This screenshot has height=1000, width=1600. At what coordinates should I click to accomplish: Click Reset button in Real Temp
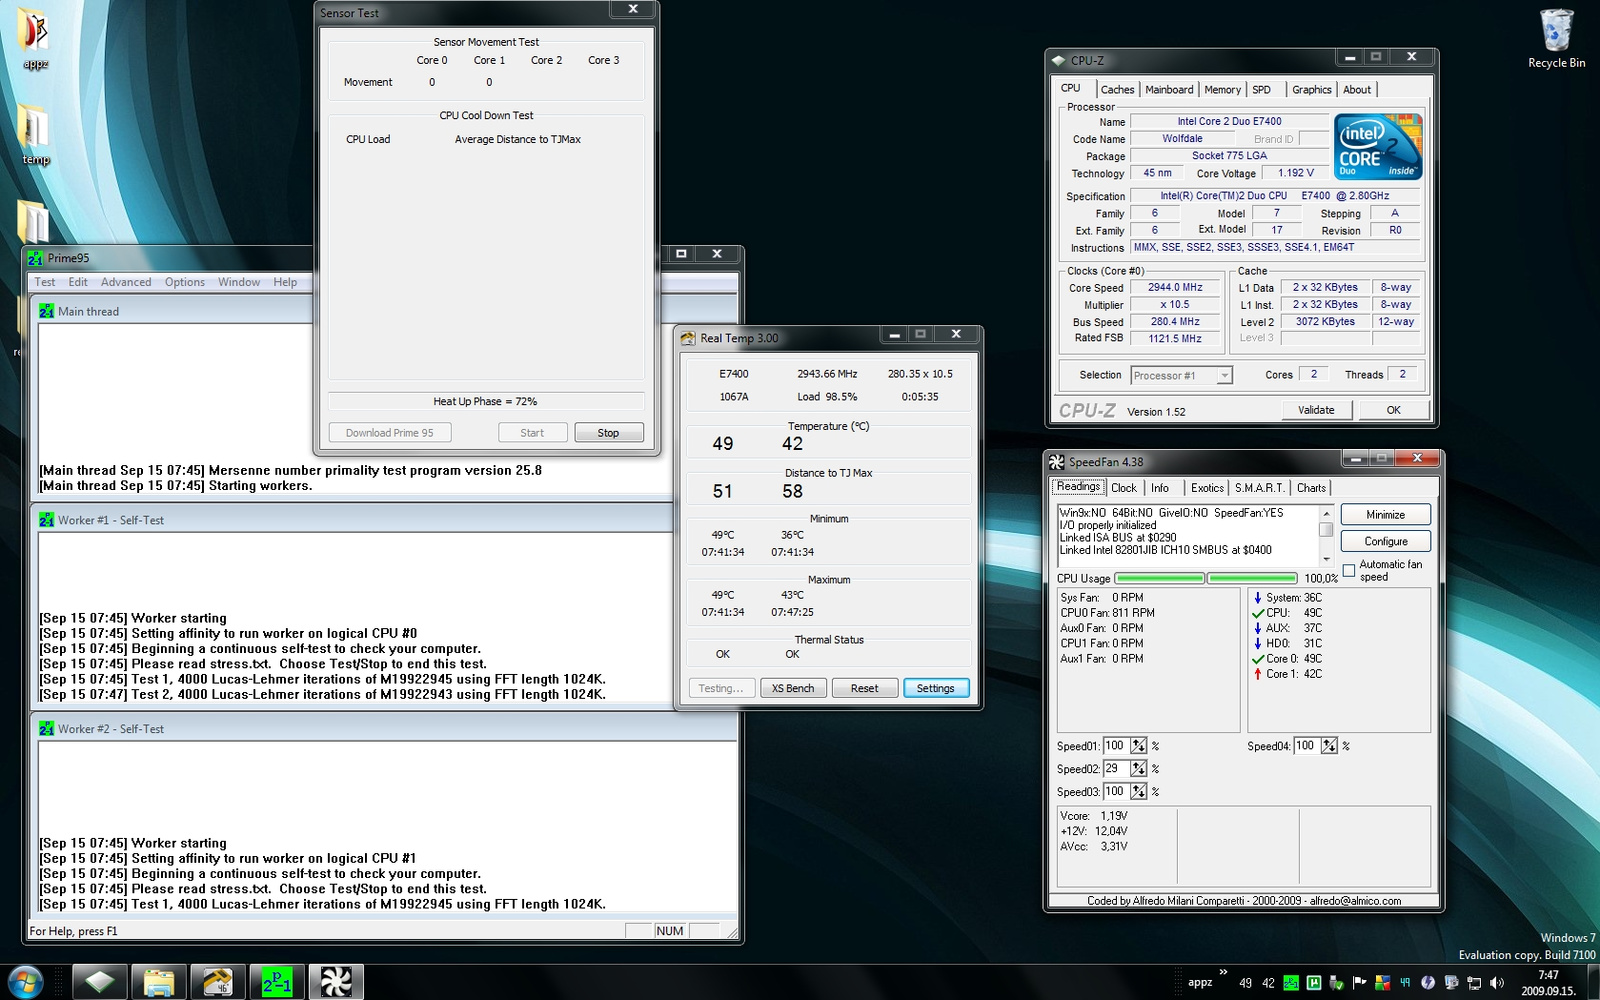coord(864,688)
